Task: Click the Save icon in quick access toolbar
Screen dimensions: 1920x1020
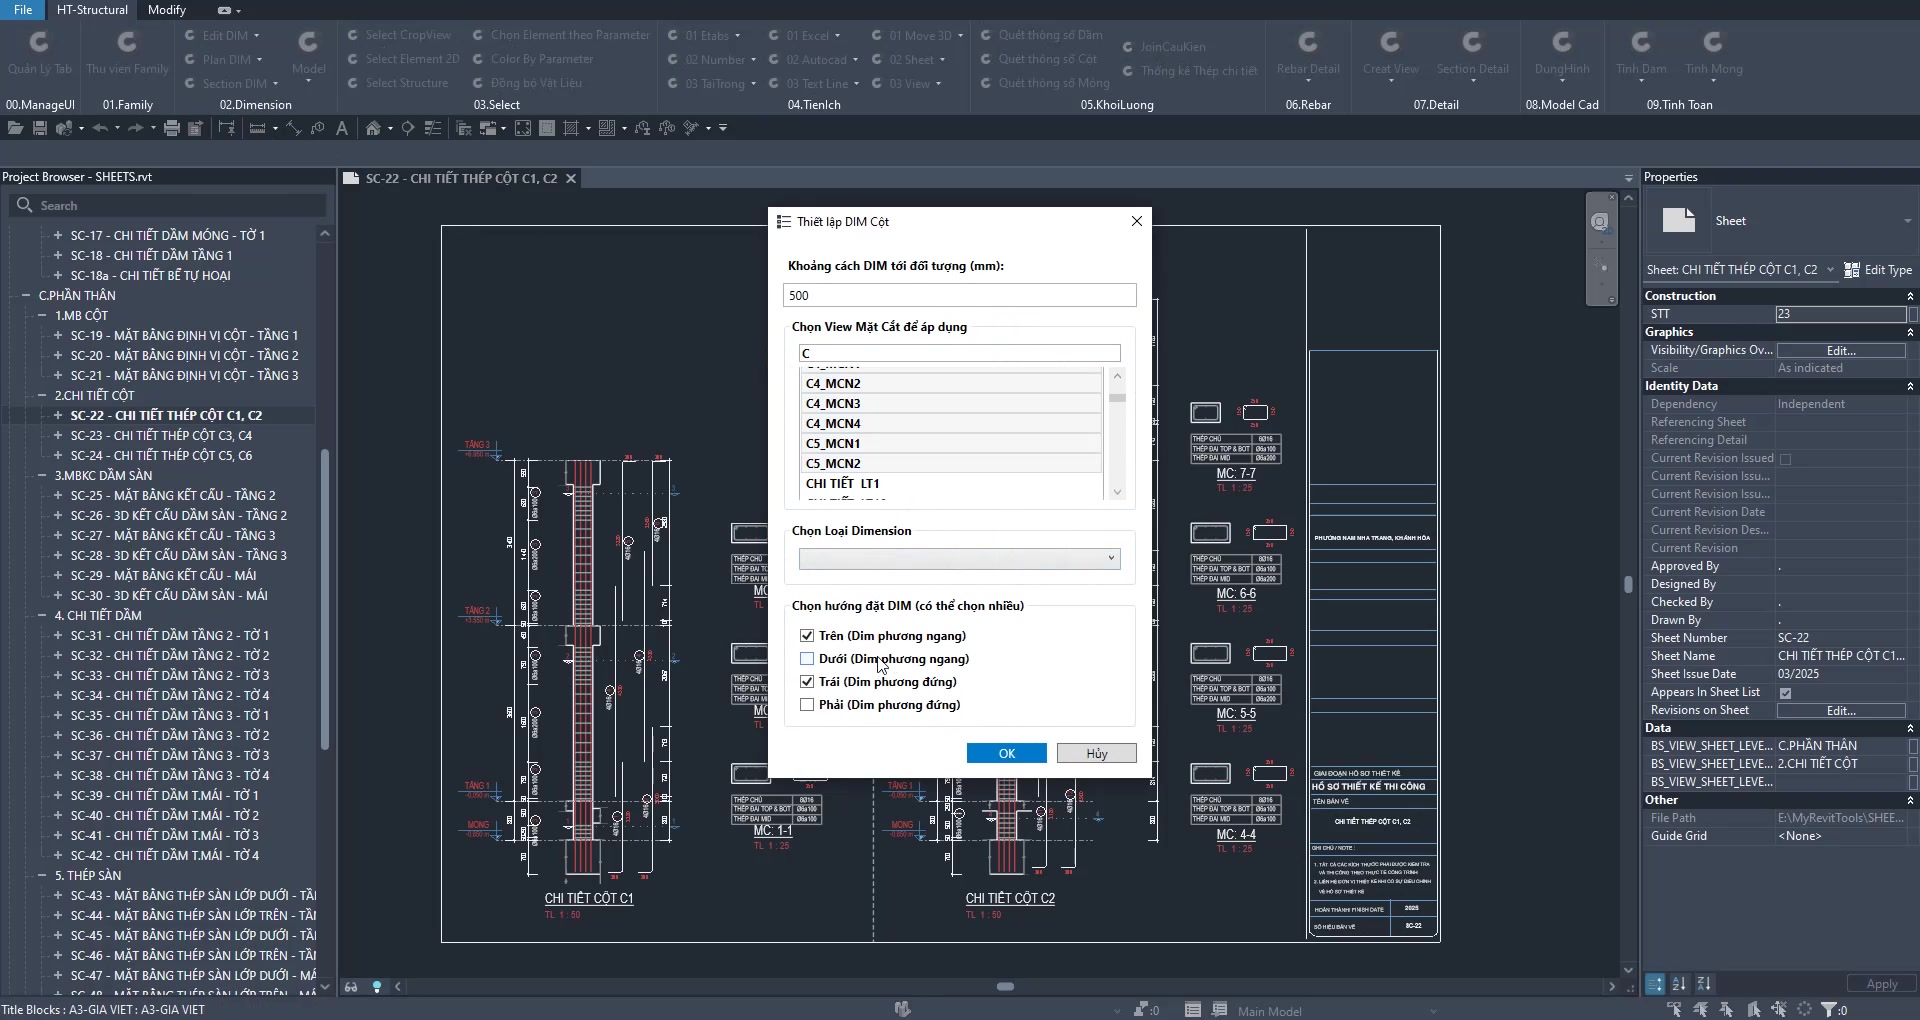Action: (40, 128)
